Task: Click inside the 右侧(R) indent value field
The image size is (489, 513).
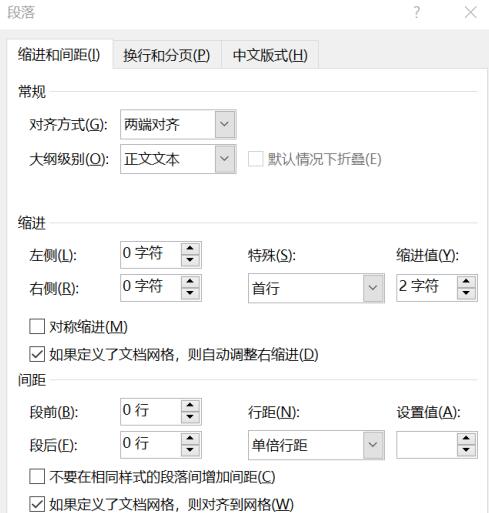Action: pyautogui.click(x=151, y=288)
